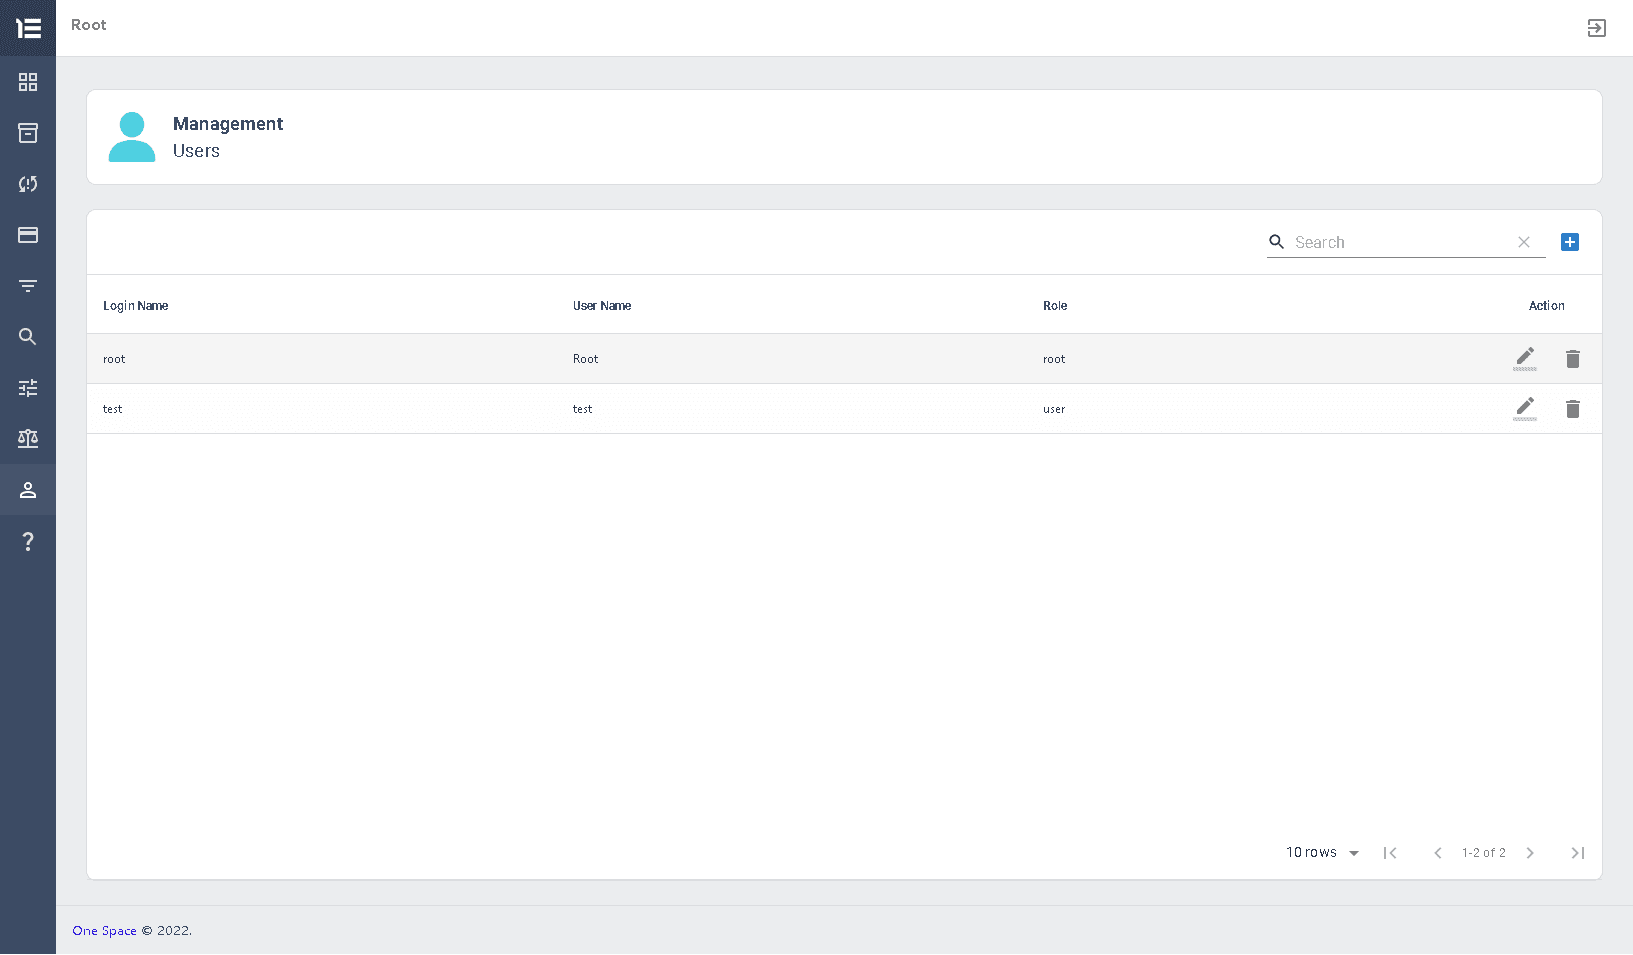Screen dimensions: 1633x955
Task: Select the balance scale icon in sidebar
Action: [28, 439]
